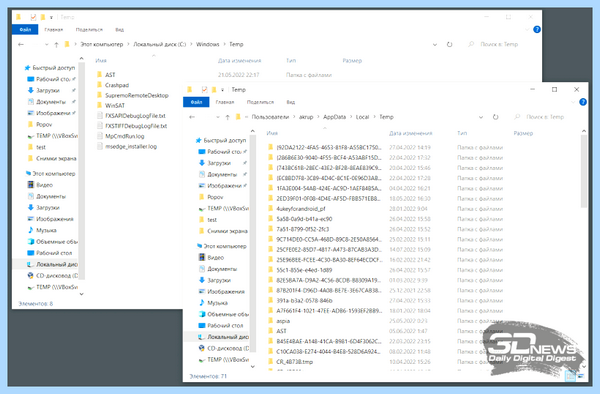Select the AST folder in back window
This screenshot has width=600, height=394.
tap(110, 75)
